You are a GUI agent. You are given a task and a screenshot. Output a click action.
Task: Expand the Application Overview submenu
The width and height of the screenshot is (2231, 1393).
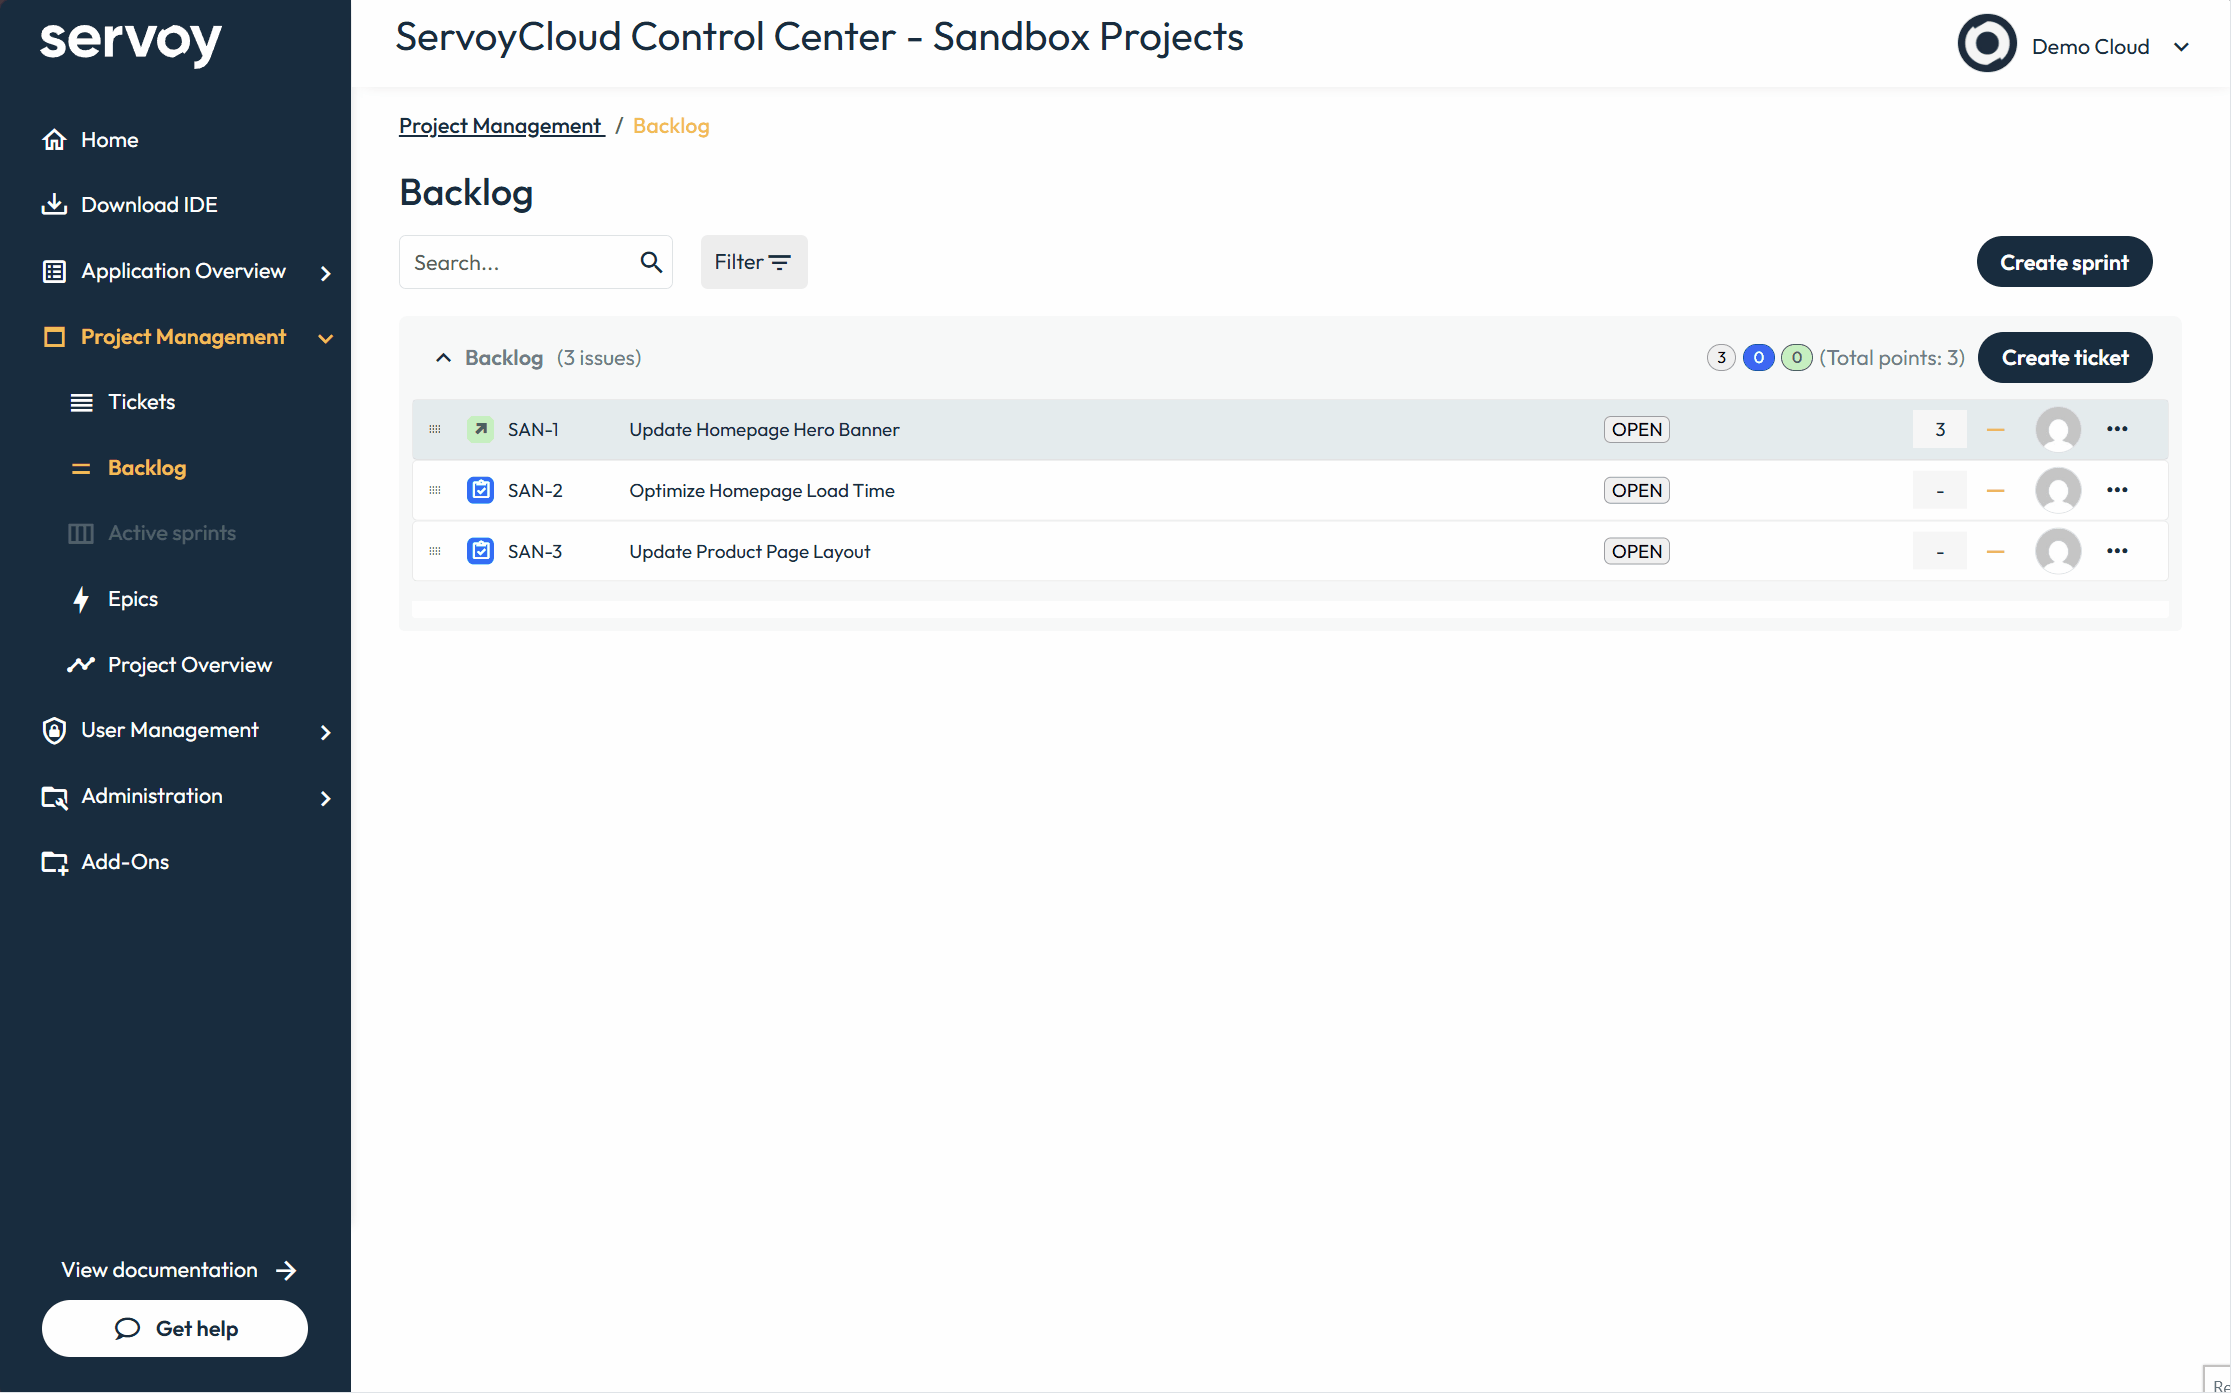[x=325, y=272]
